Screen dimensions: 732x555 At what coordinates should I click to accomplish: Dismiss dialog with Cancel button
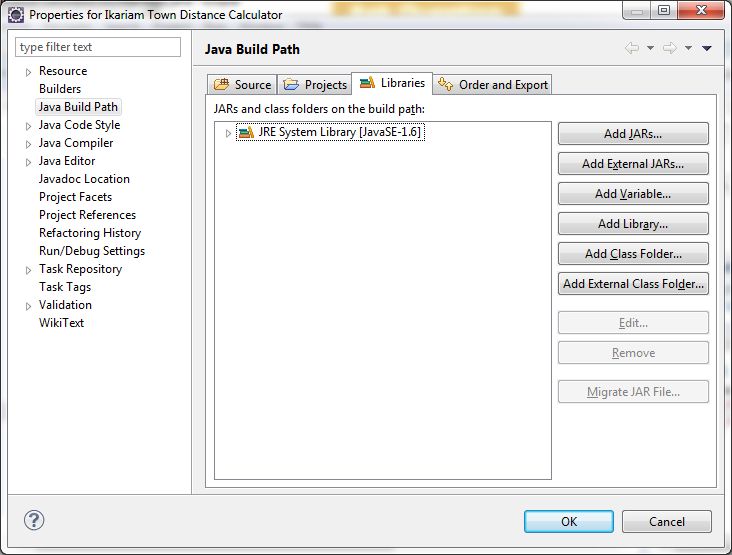[x=667, y=521]
